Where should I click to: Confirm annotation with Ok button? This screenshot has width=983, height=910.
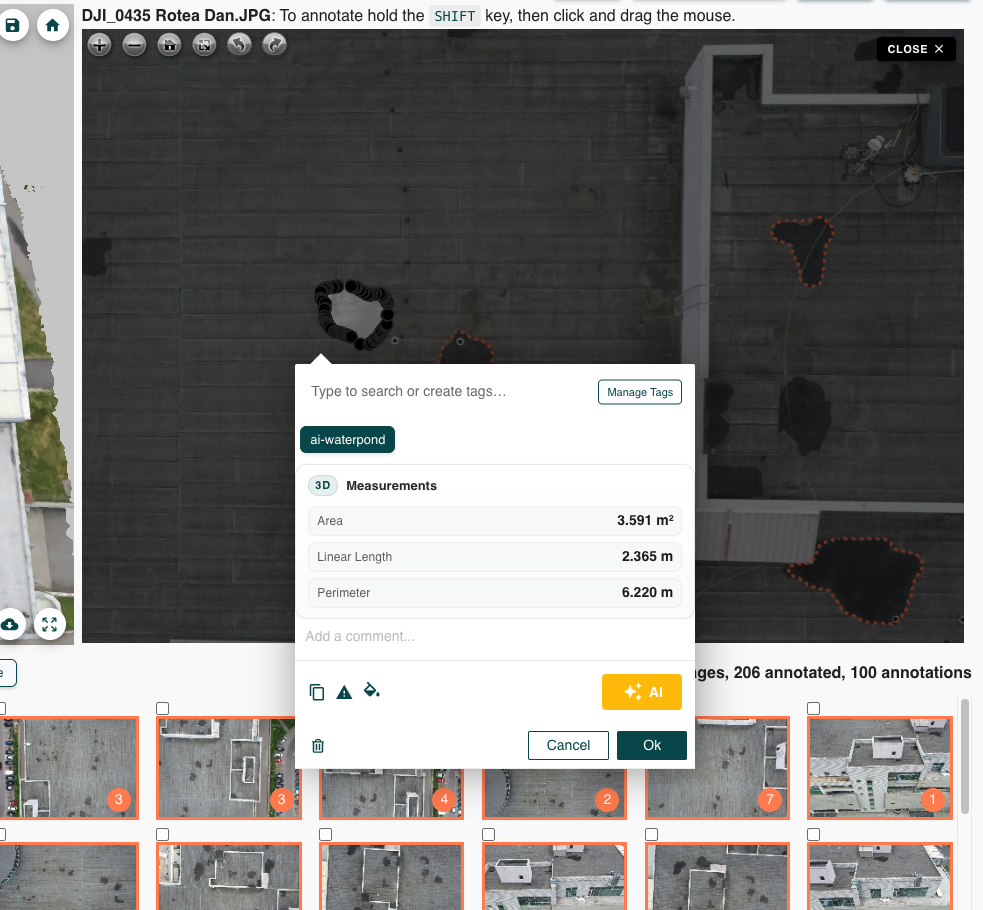(x=652, y=745)
